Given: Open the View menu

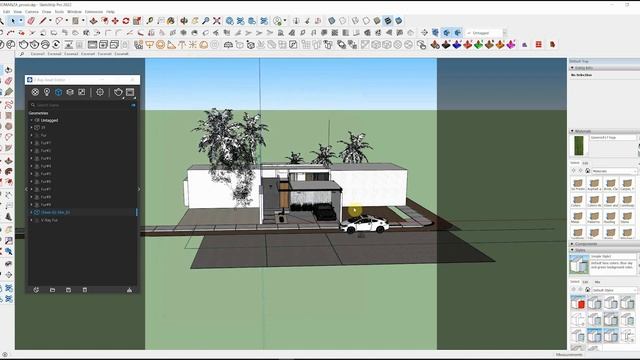Looking at the screenshot, I should pyautogui.click(x=18, y=12).
